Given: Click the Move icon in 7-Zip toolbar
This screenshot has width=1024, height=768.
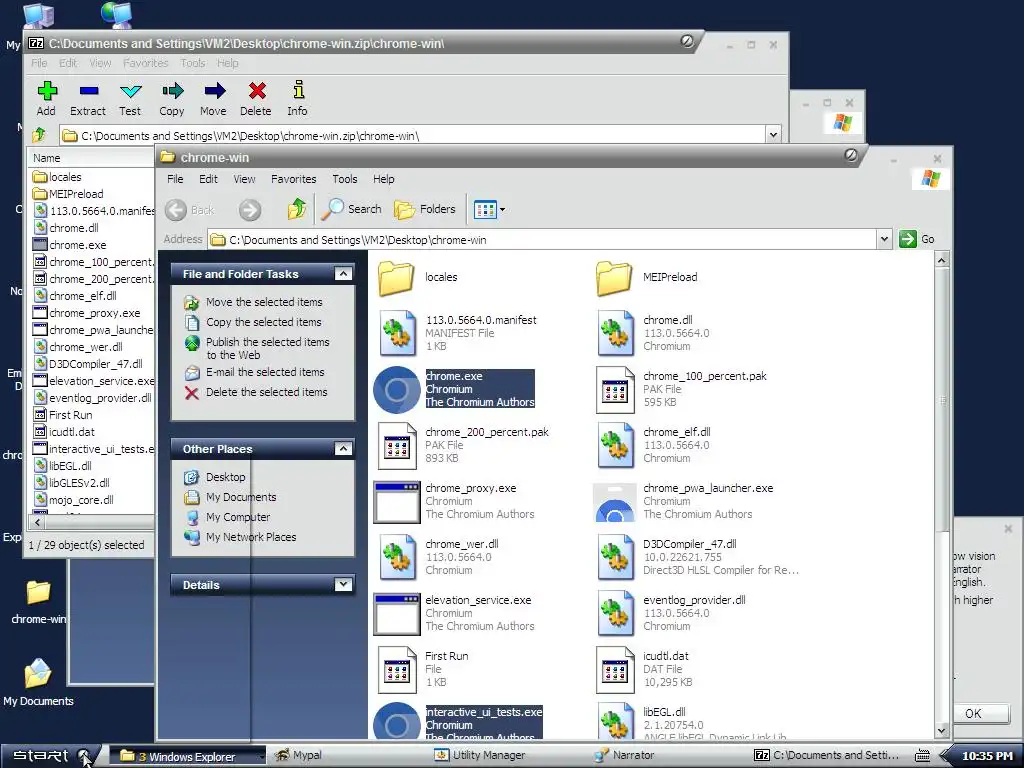Looking at the screenshot, I should click(x=214, y=99).
